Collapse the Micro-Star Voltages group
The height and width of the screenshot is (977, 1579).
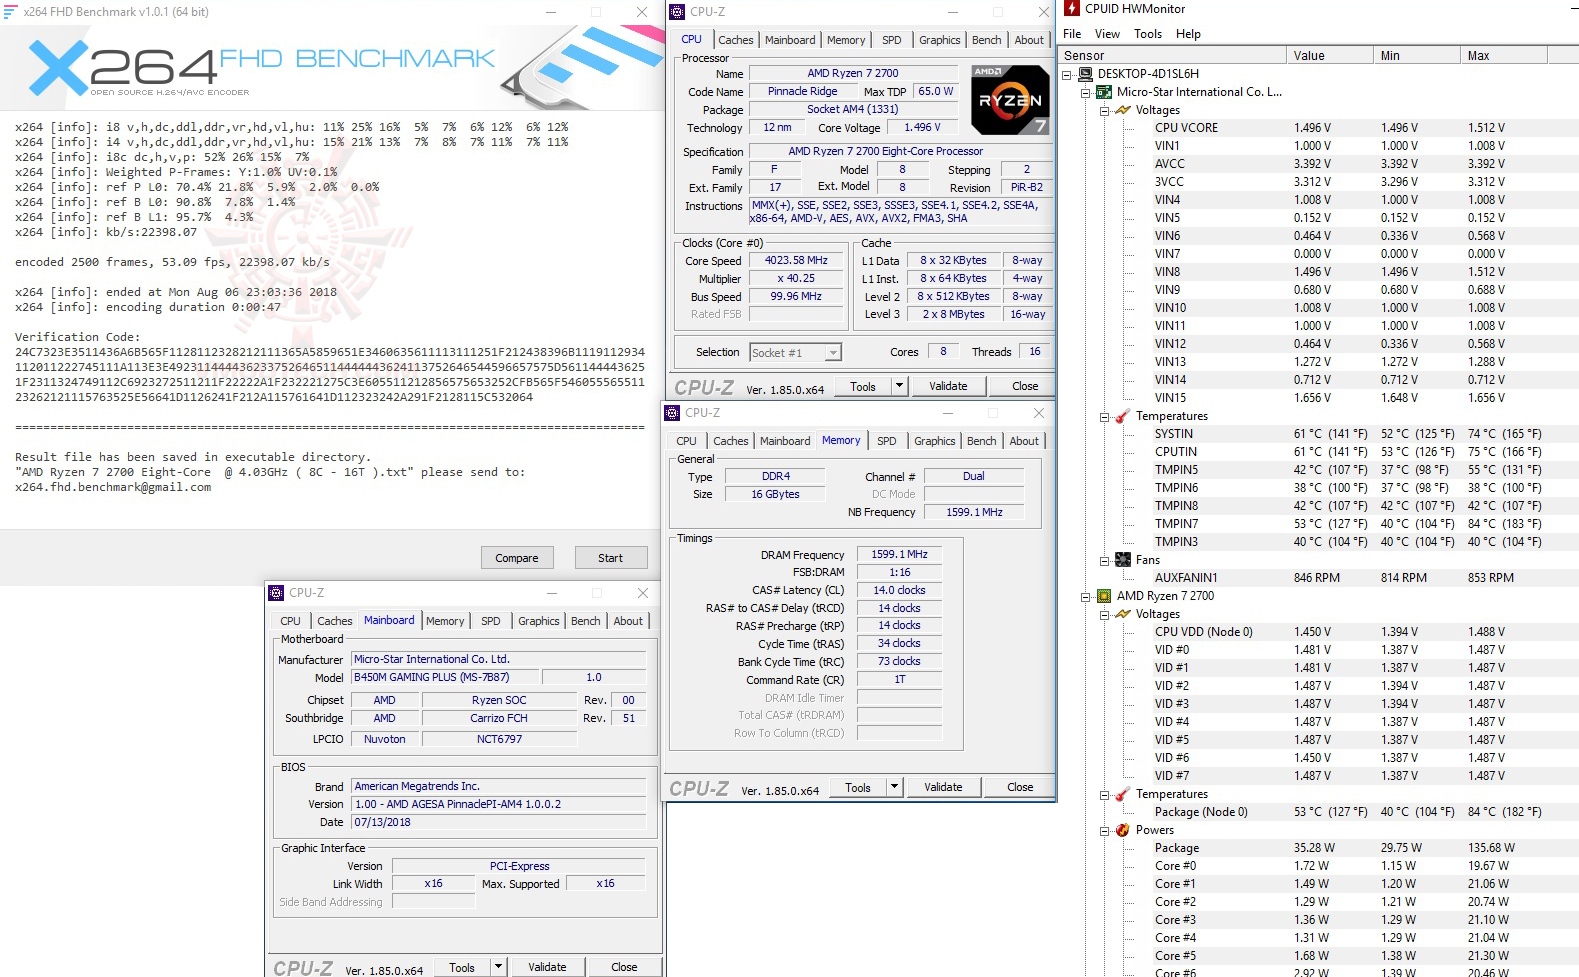click(1105, 111)
